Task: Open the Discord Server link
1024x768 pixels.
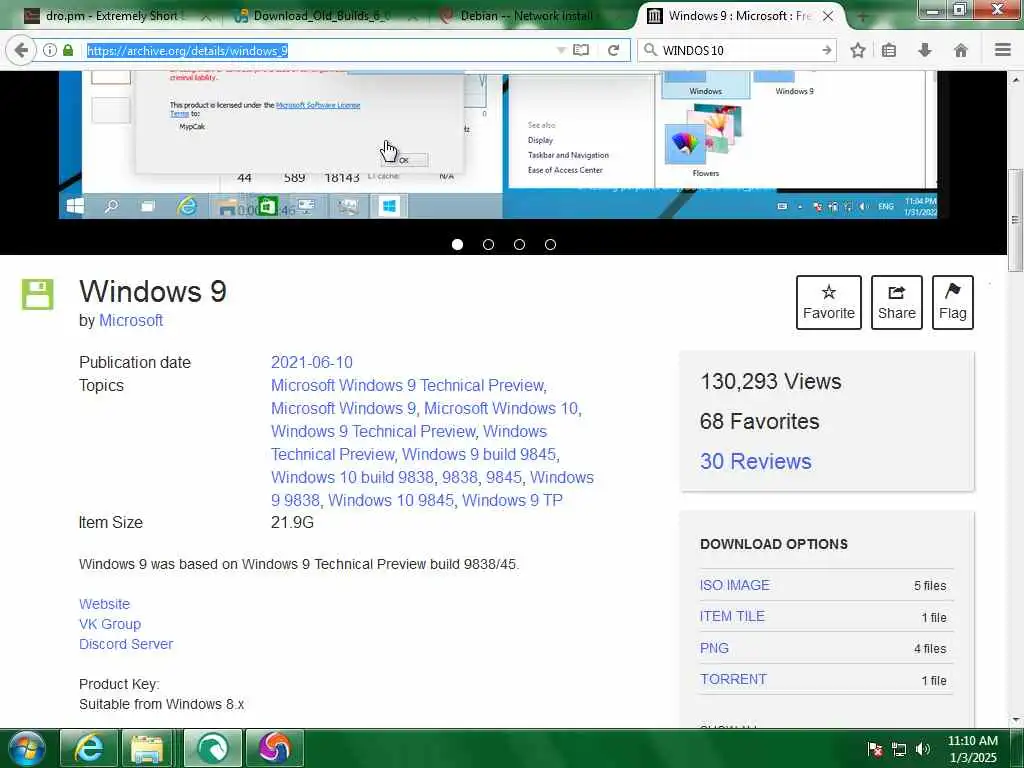Action: [126, 644]
